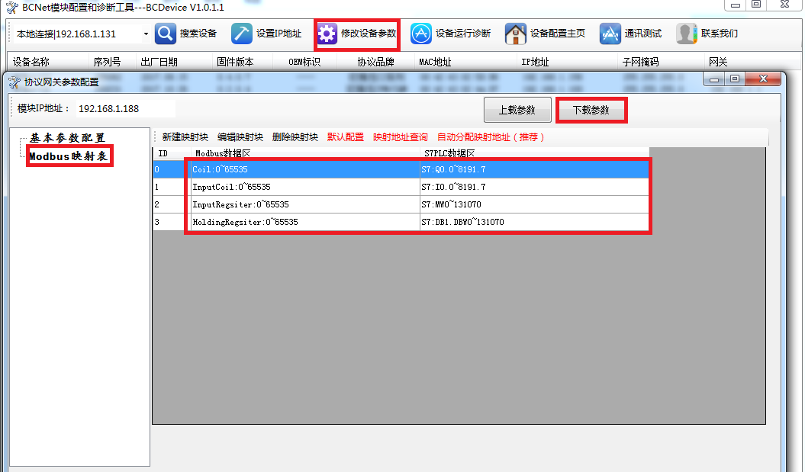Click the 设备配置主页 house icon

pyautogui.click(x=515, y=34)
